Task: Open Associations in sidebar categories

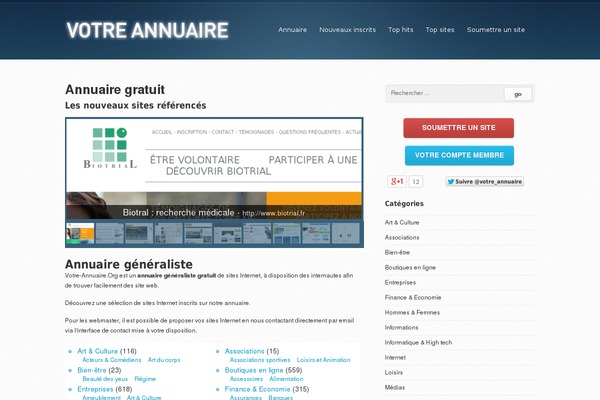Action: point(402,237)
